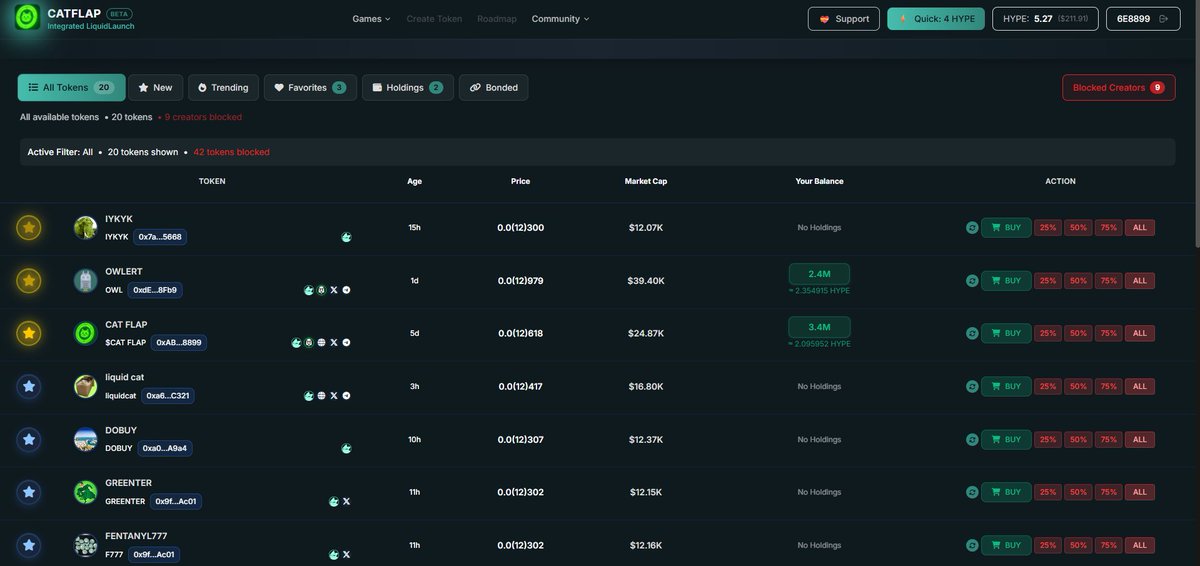Buy the DOBUY token

1006,439
